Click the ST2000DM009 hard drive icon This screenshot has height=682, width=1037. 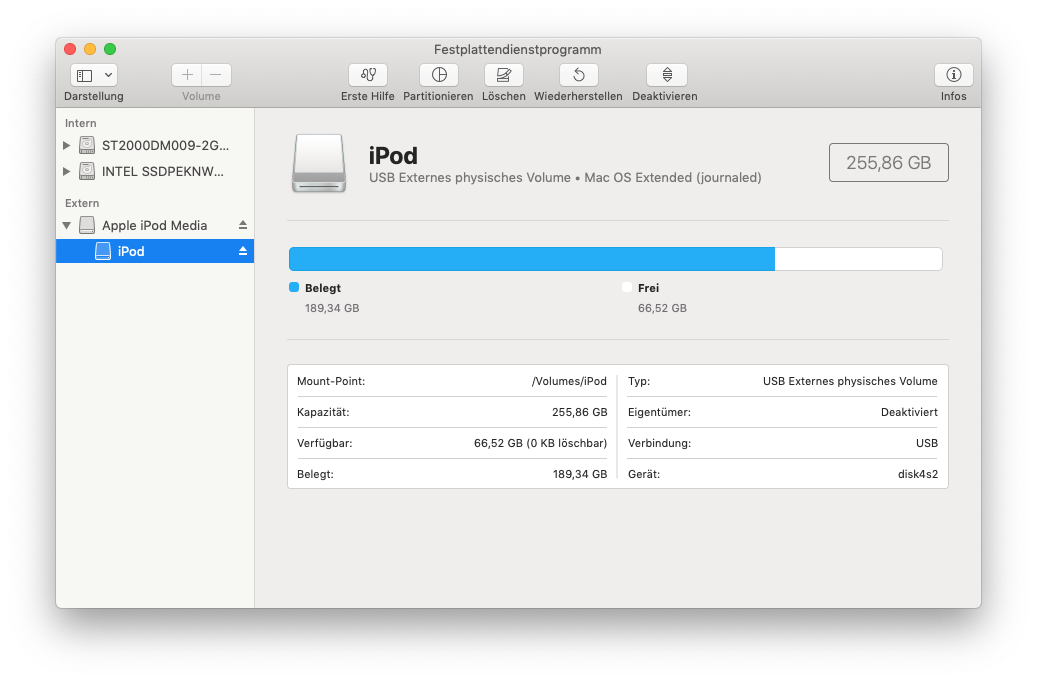[87, 145]
